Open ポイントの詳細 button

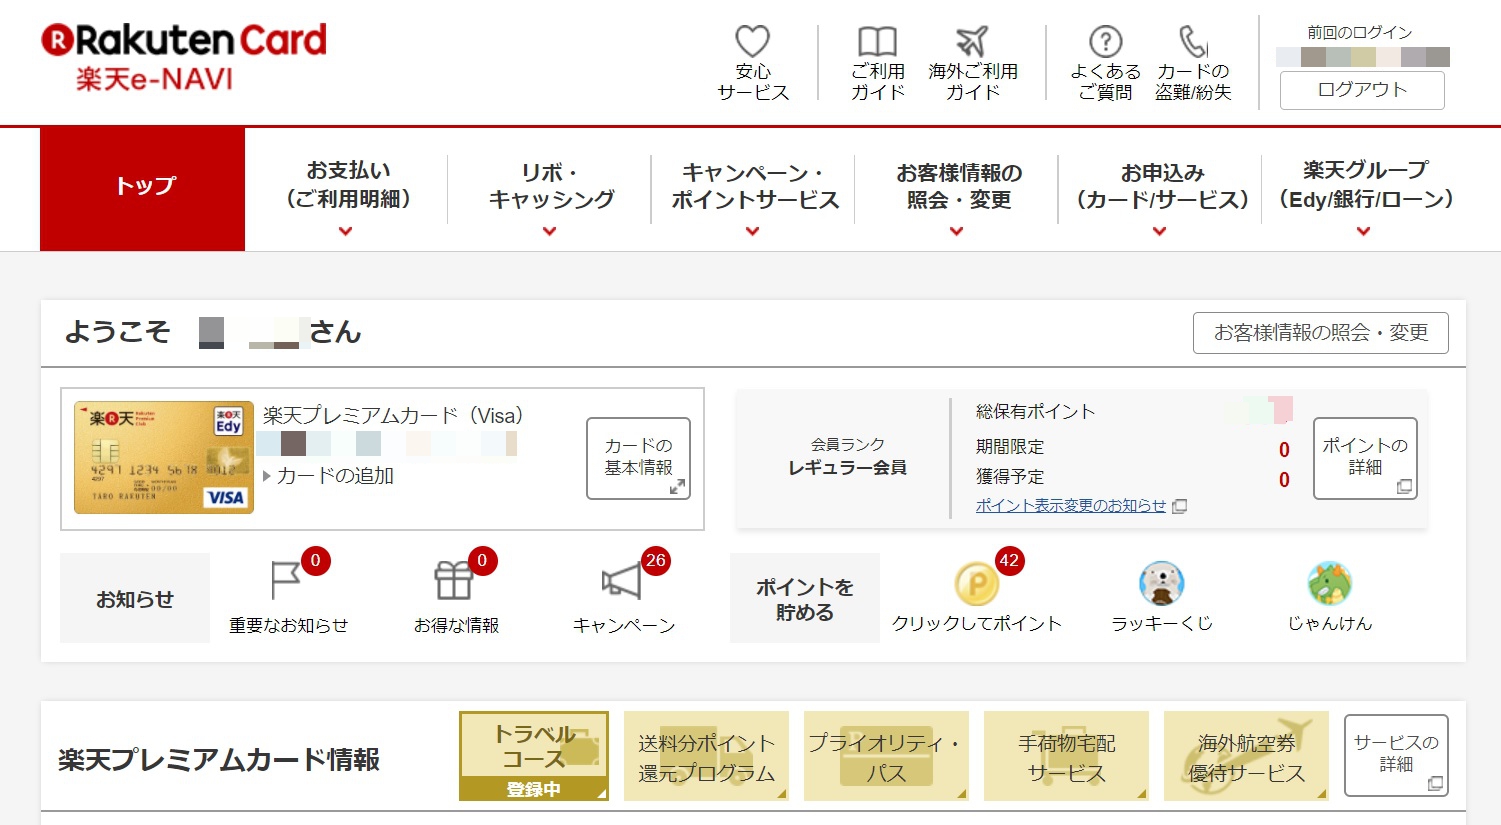pos(1365,458)
